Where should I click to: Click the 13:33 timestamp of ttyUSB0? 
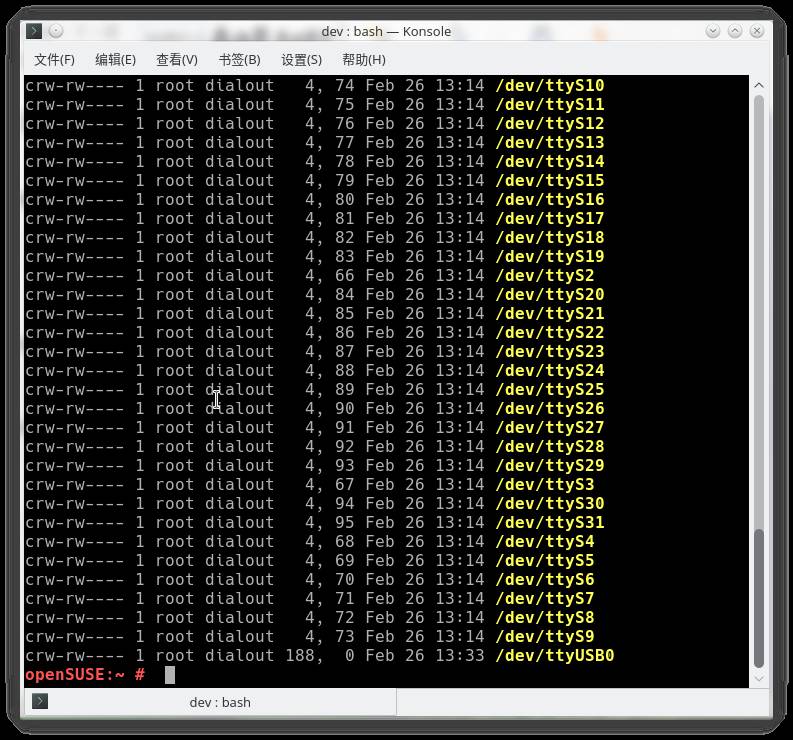[460, 656]
